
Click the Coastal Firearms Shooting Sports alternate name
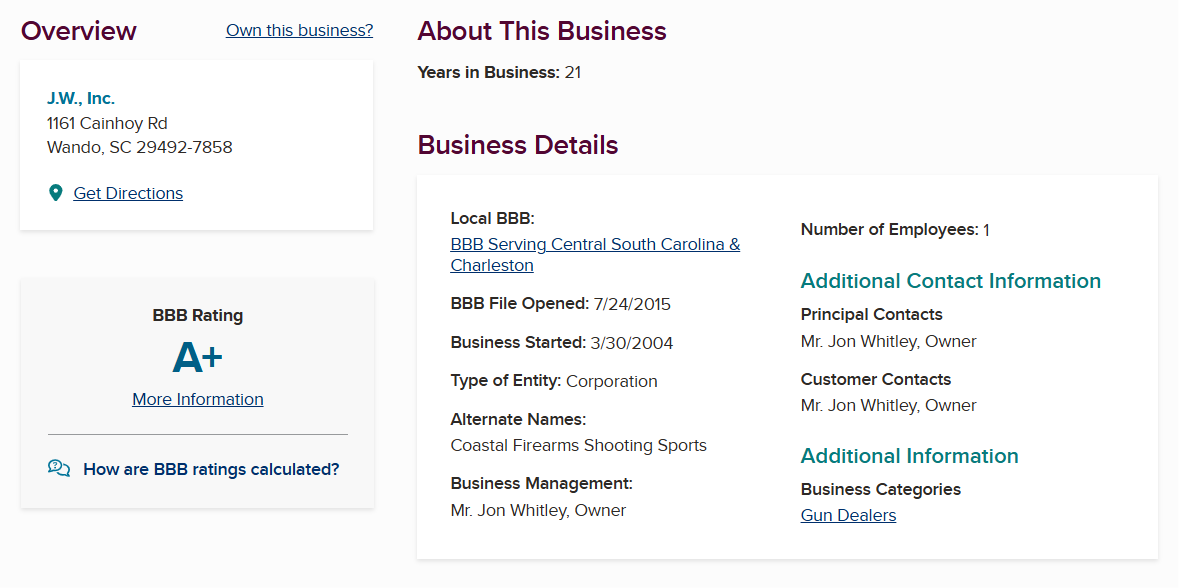578,445
